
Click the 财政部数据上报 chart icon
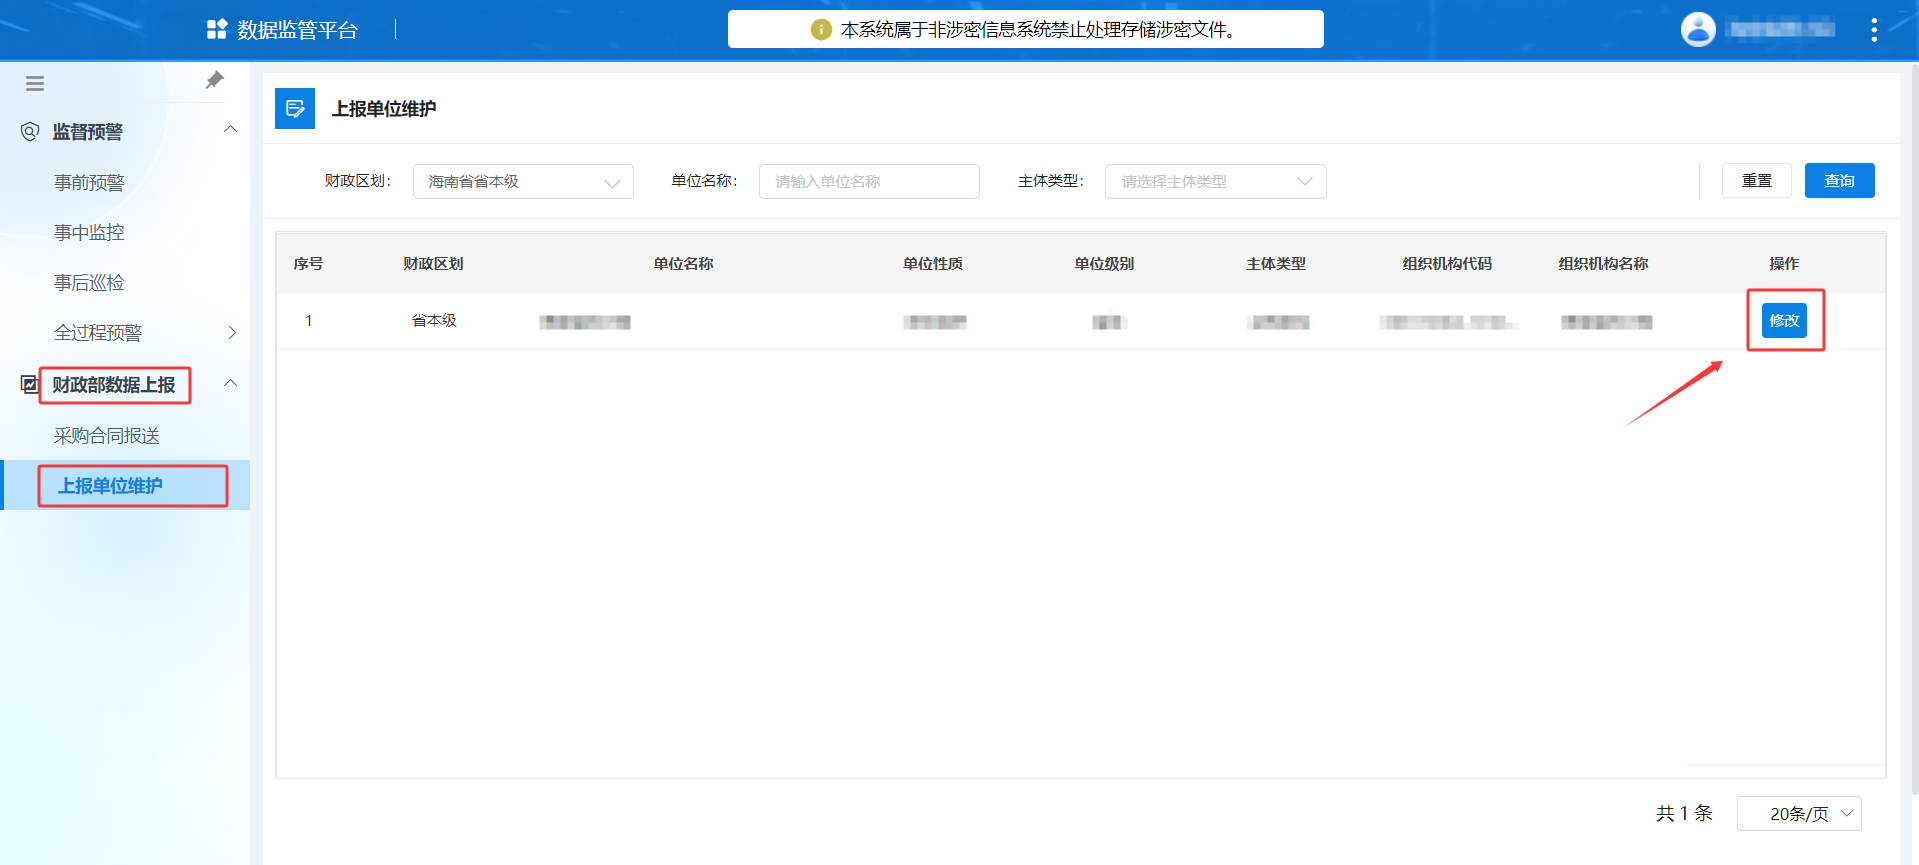29,384
